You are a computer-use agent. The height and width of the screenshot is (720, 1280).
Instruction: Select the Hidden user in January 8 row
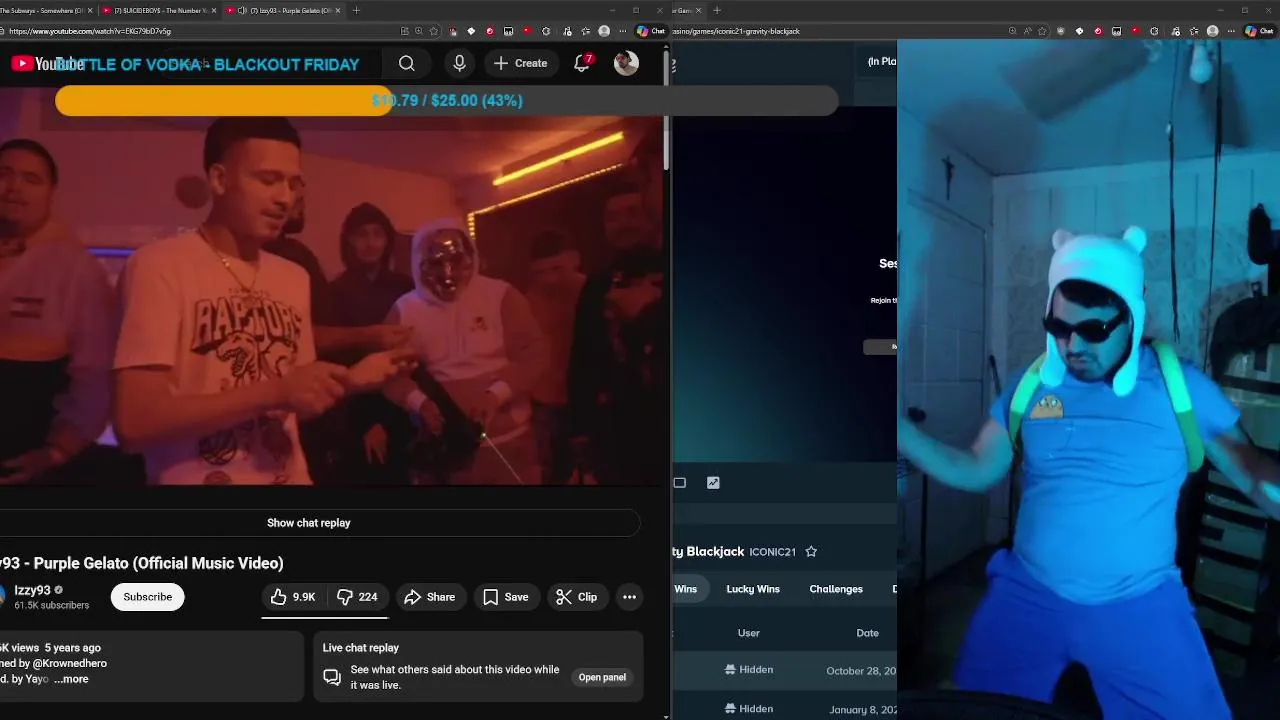point(749,709)
